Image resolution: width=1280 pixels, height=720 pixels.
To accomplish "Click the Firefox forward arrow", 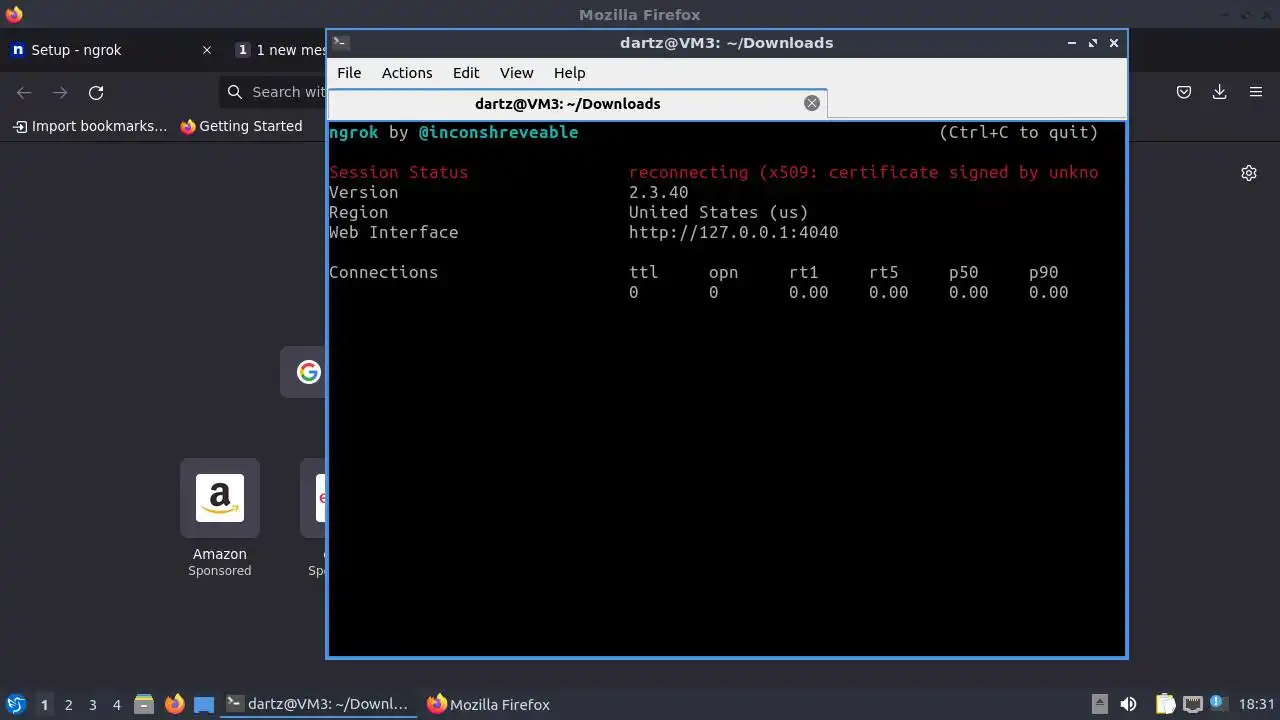I will pos(60,92).
